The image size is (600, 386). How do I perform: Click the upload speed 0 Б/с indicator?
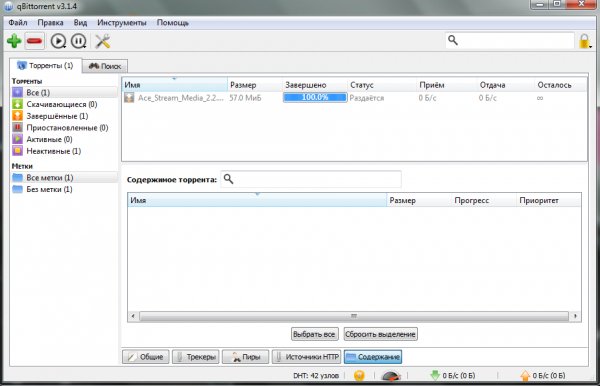[x=543, y=376]
